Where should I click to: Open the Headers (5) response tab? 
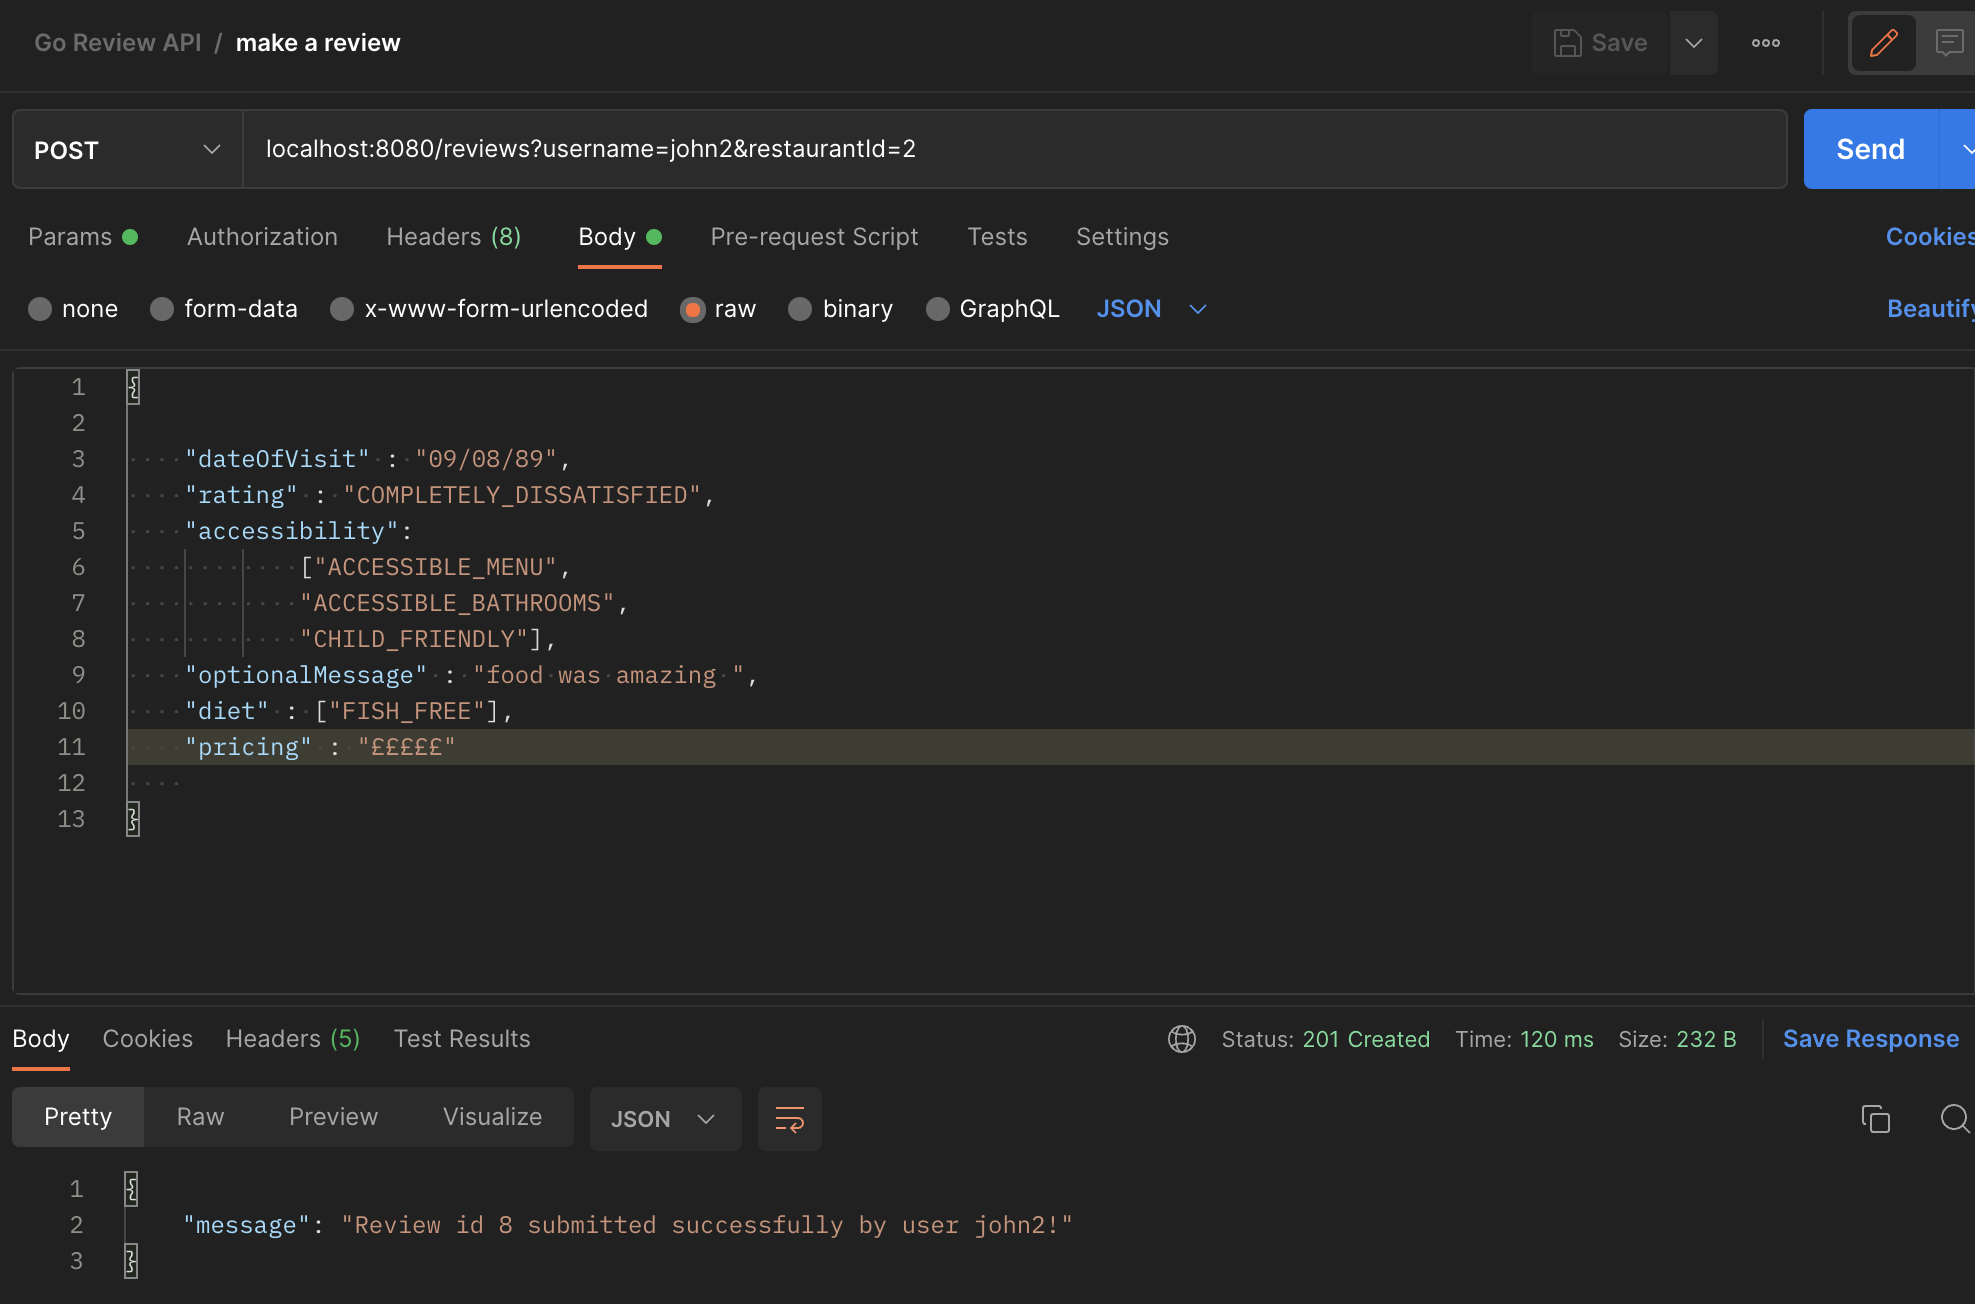pos(292,1039)
